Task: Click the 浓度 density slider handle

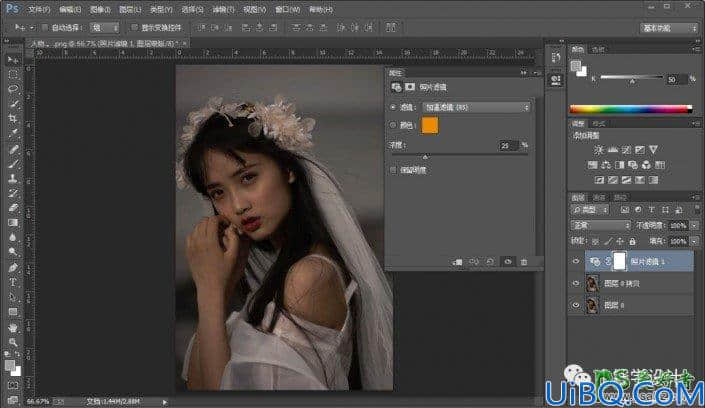Action: click(425, 157)
